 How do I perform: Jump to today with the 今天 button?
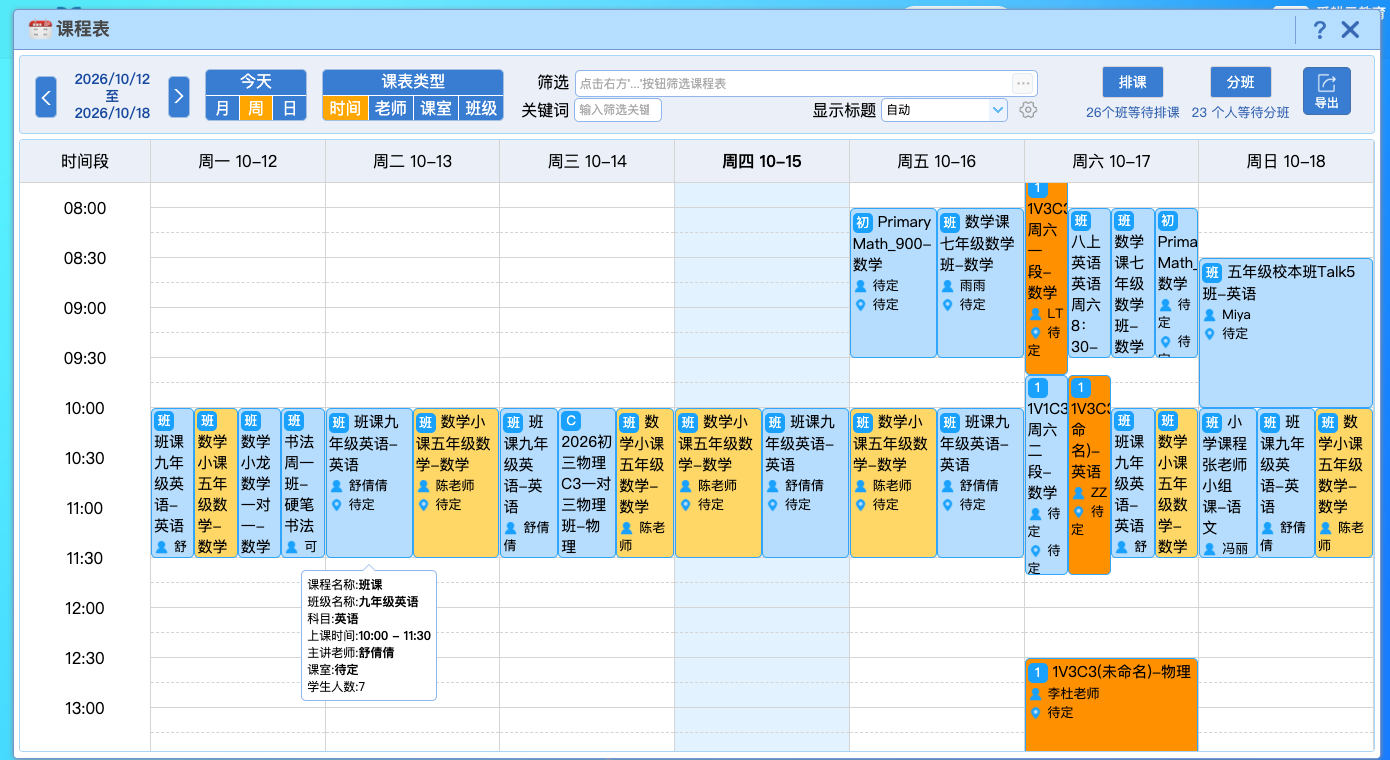[x=256, y=82]
